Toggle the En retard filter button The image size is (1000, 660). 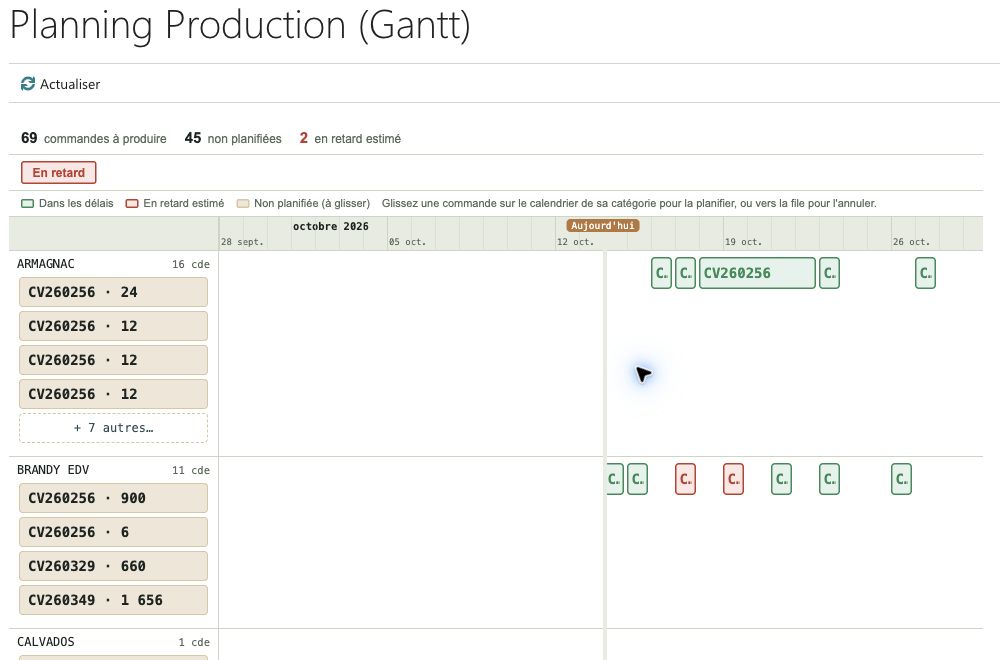59,173
